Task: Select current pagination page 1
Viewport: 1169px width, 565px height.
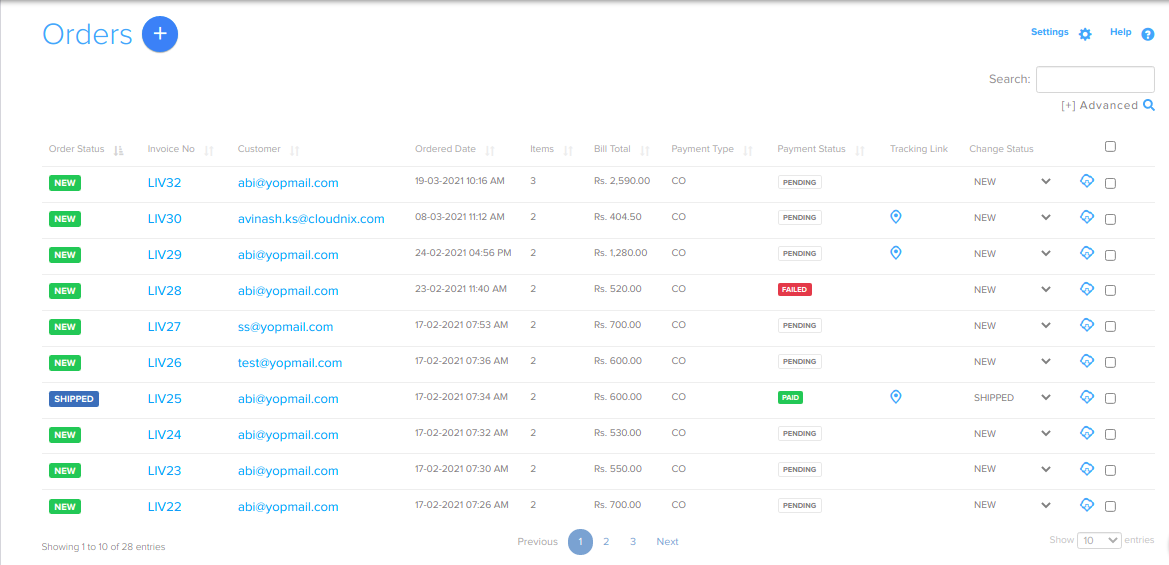Action: (581, 542)
